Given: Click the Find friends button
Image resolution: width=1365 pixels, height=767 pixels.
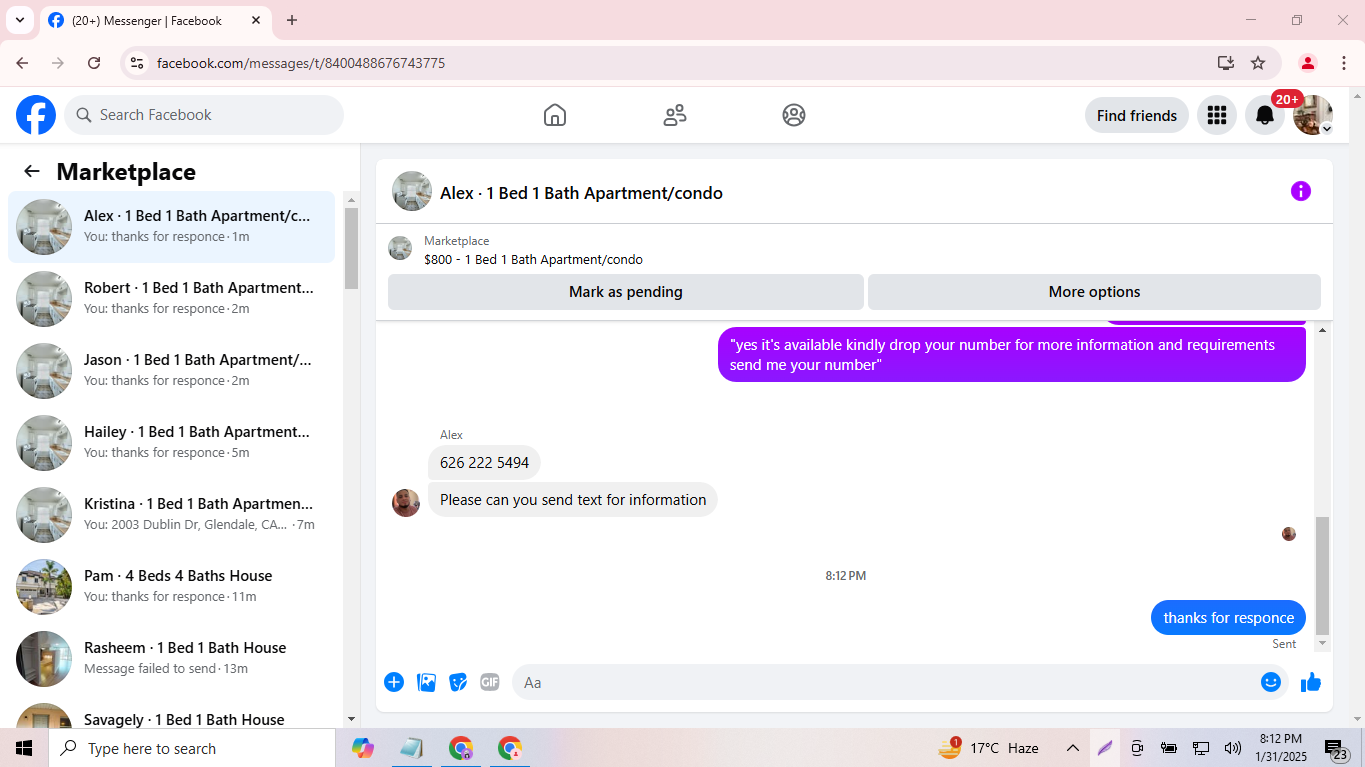Looking at the screenshot, I should [x=1137, y=115].
